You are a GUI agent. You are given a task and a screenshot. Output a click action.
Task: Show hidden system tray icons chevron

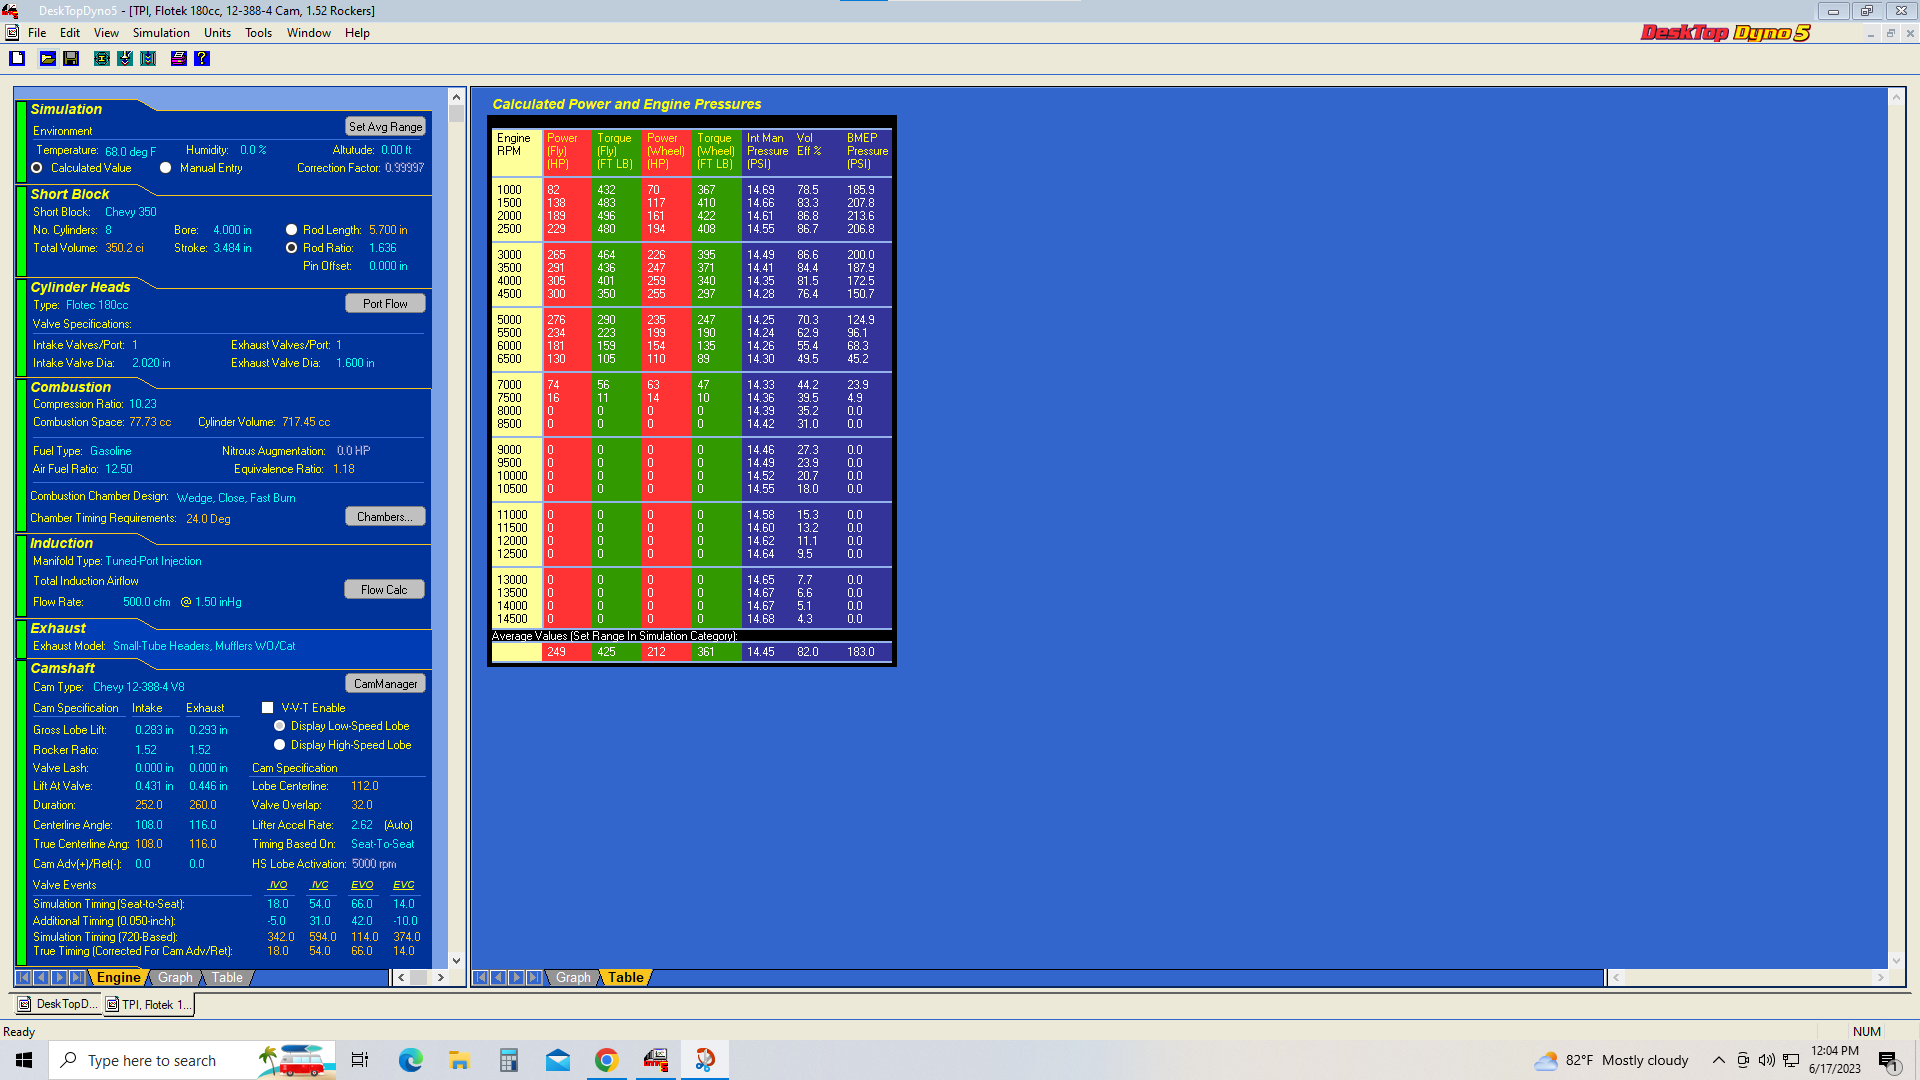(x=1718, y=1060)
